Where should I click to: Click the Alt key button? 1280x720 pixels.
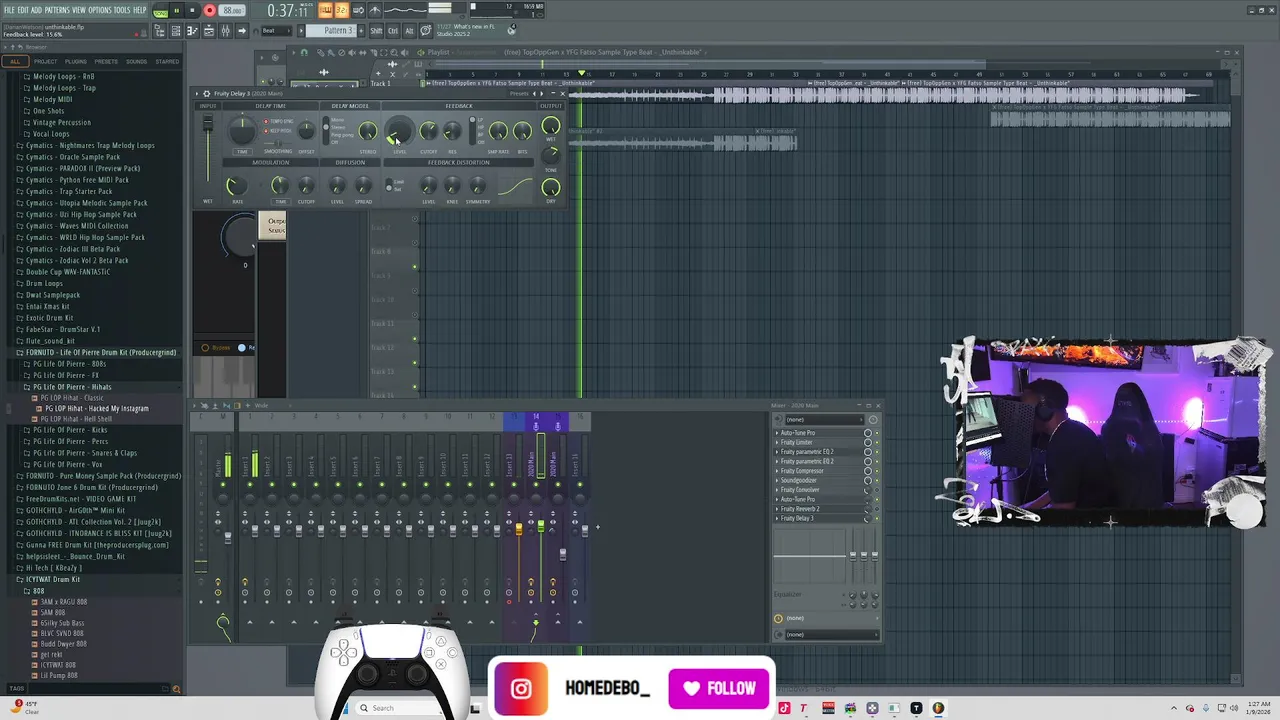[409, 31]
